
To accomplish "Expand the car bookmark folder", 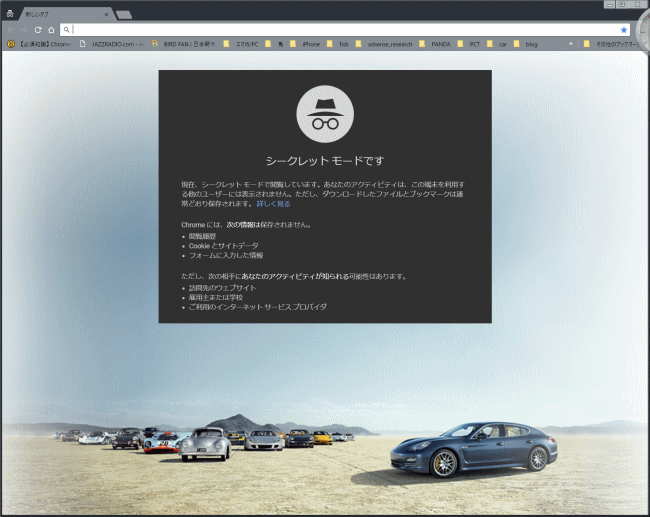I will [497, 44].
